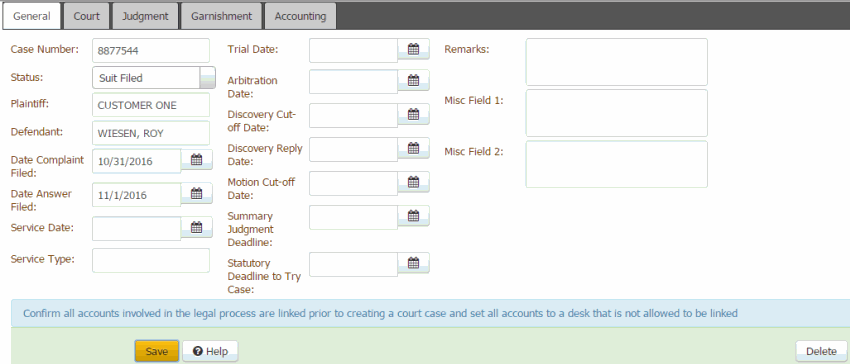
Task: Open calendar for Discovery Reply Date
Action: coord(414,148)
